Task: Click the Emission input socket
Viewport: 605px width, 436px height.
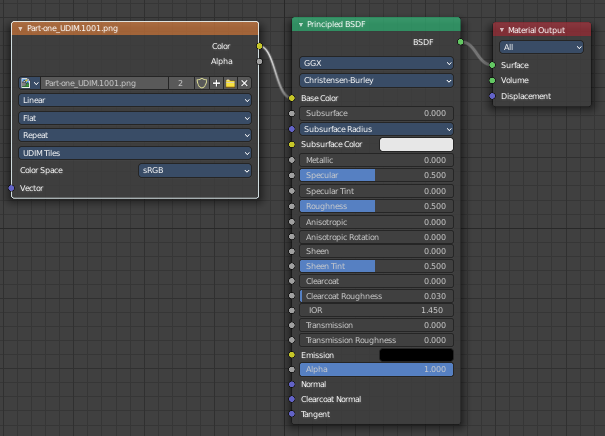Action: coord(292,355)
